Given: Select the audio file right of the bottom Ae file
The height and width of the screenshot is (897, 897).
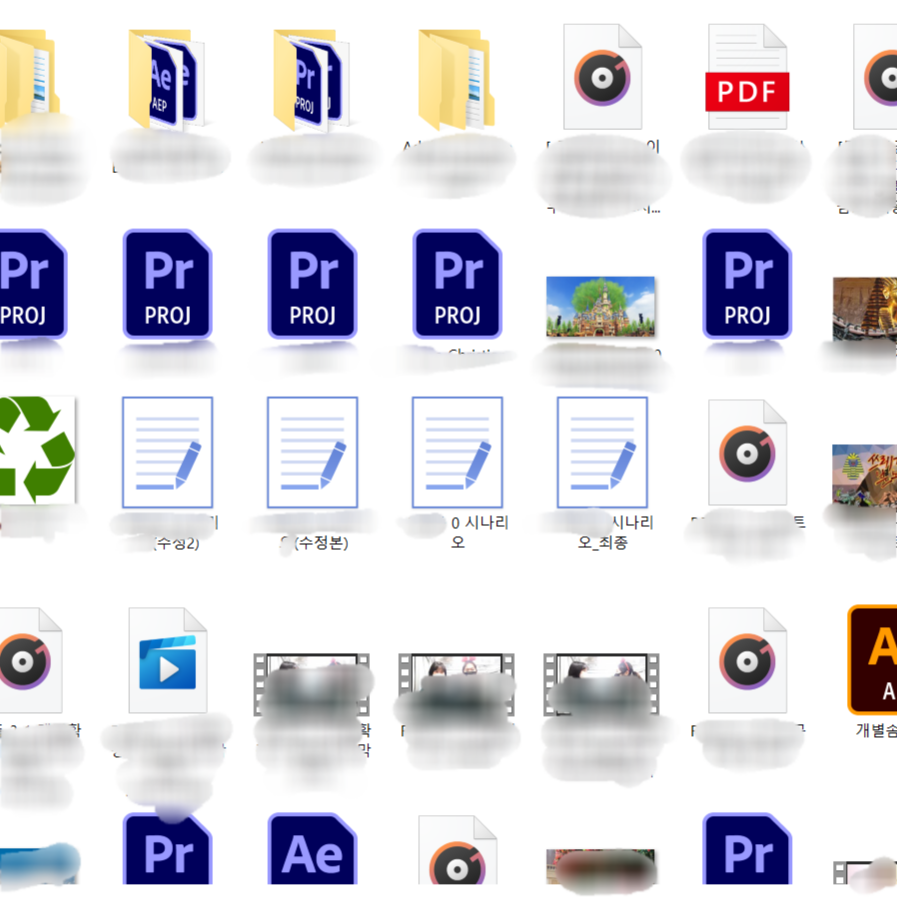Looking at the screenshot, I should (457, 851).
